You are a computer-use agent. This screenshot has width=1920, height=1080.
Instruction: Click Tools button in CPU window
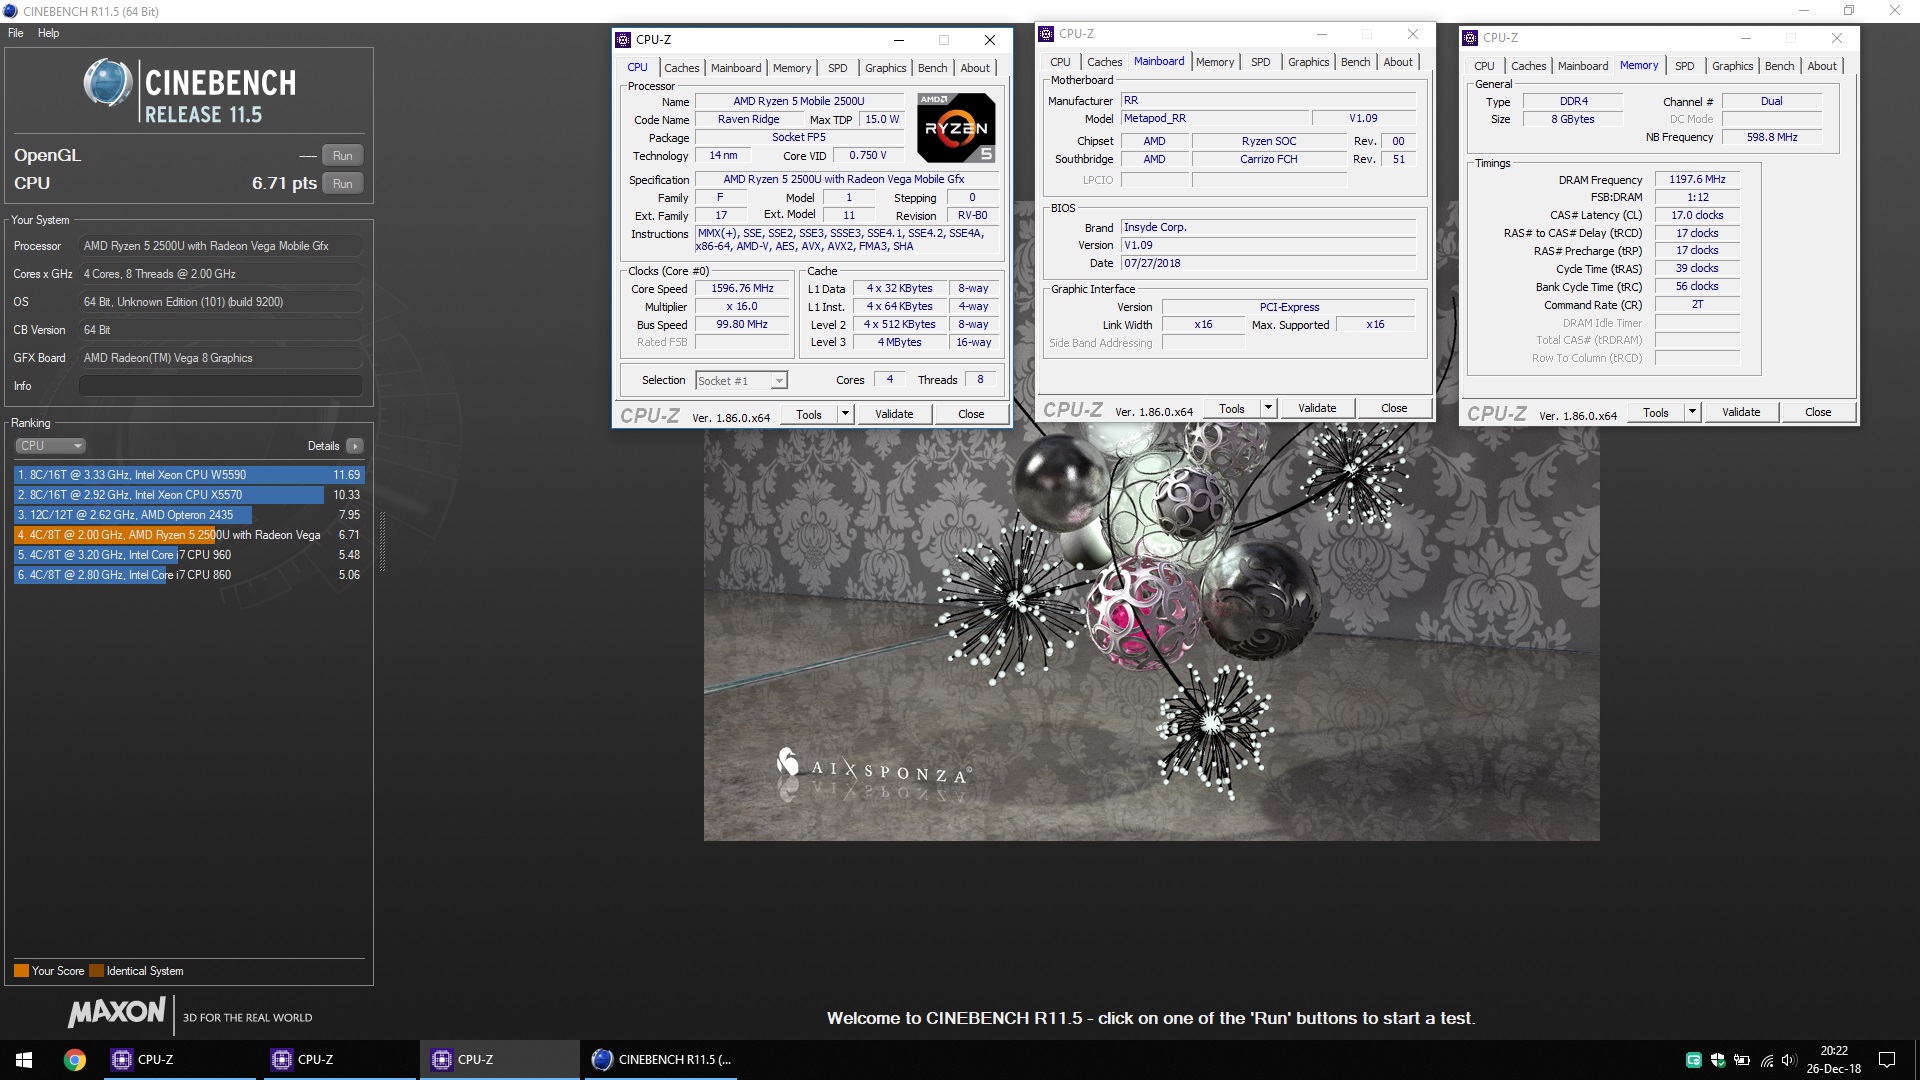(808, 414)
